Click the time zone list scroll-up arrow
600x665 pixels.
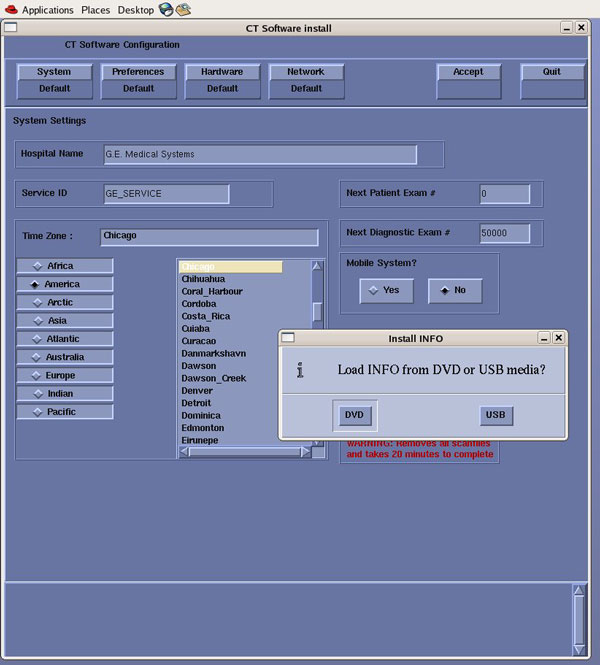pyautogui.click(x=317, y=267)
